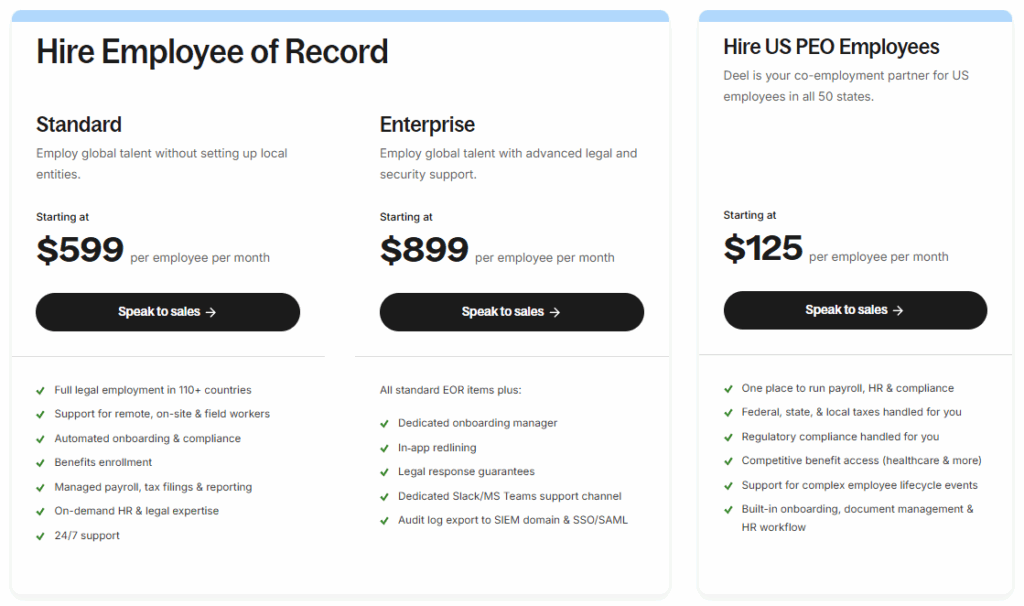Screen dimensions: 1024x606
Task: Click the Enterprise plan title
Action: tap(427, 125)
